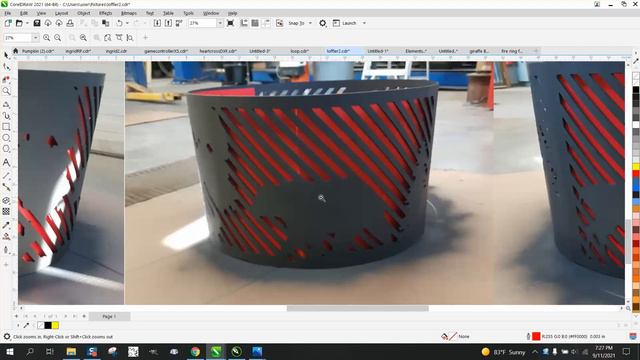
Task: Open the Edit menu
Action: pos(24,13)
